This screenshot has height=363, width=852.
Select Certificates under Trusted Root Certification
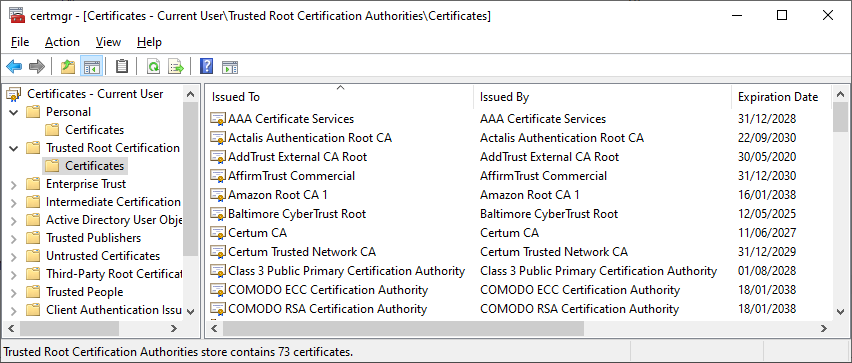[95, 166]
